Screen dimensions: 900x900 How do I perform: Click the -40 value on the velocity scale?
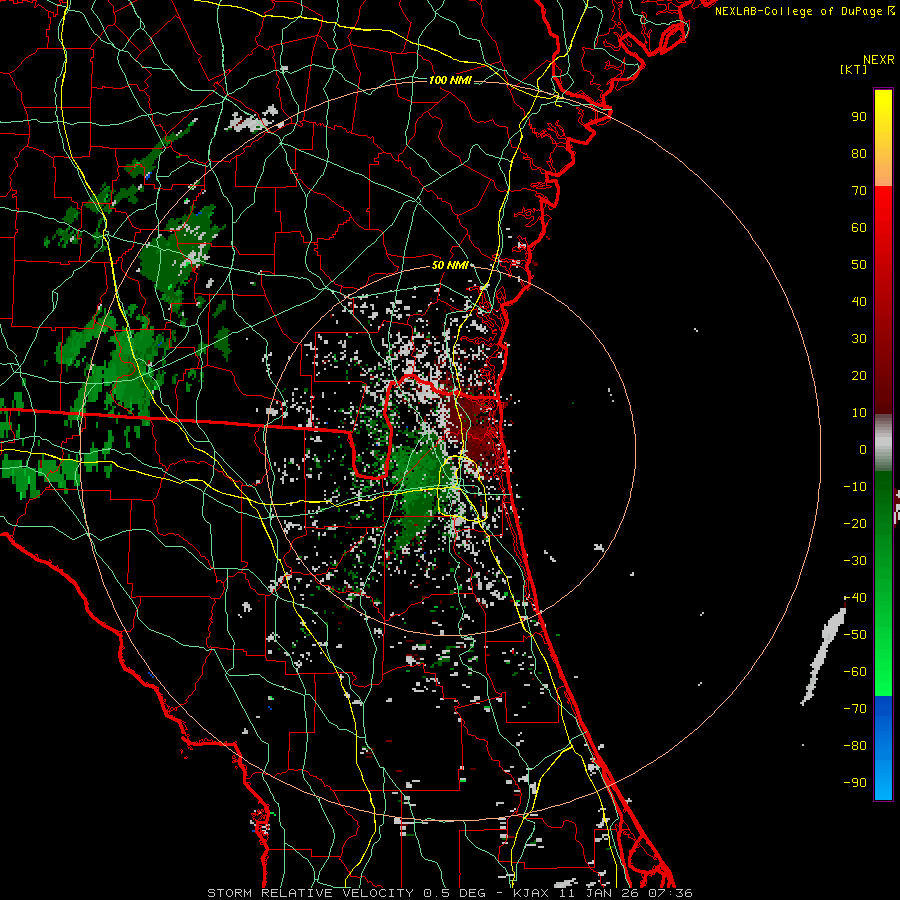[855, 598]
